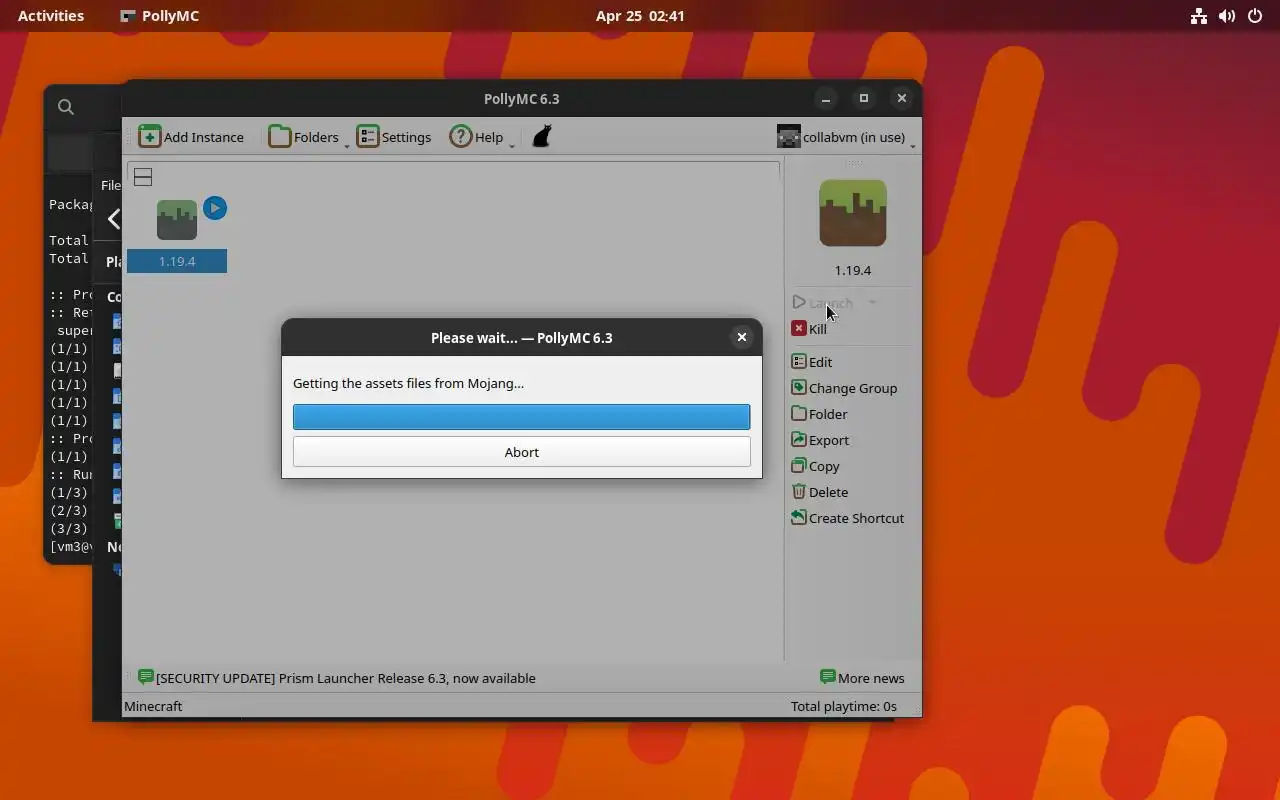Click the large grass block instance icon

[853, 213]
